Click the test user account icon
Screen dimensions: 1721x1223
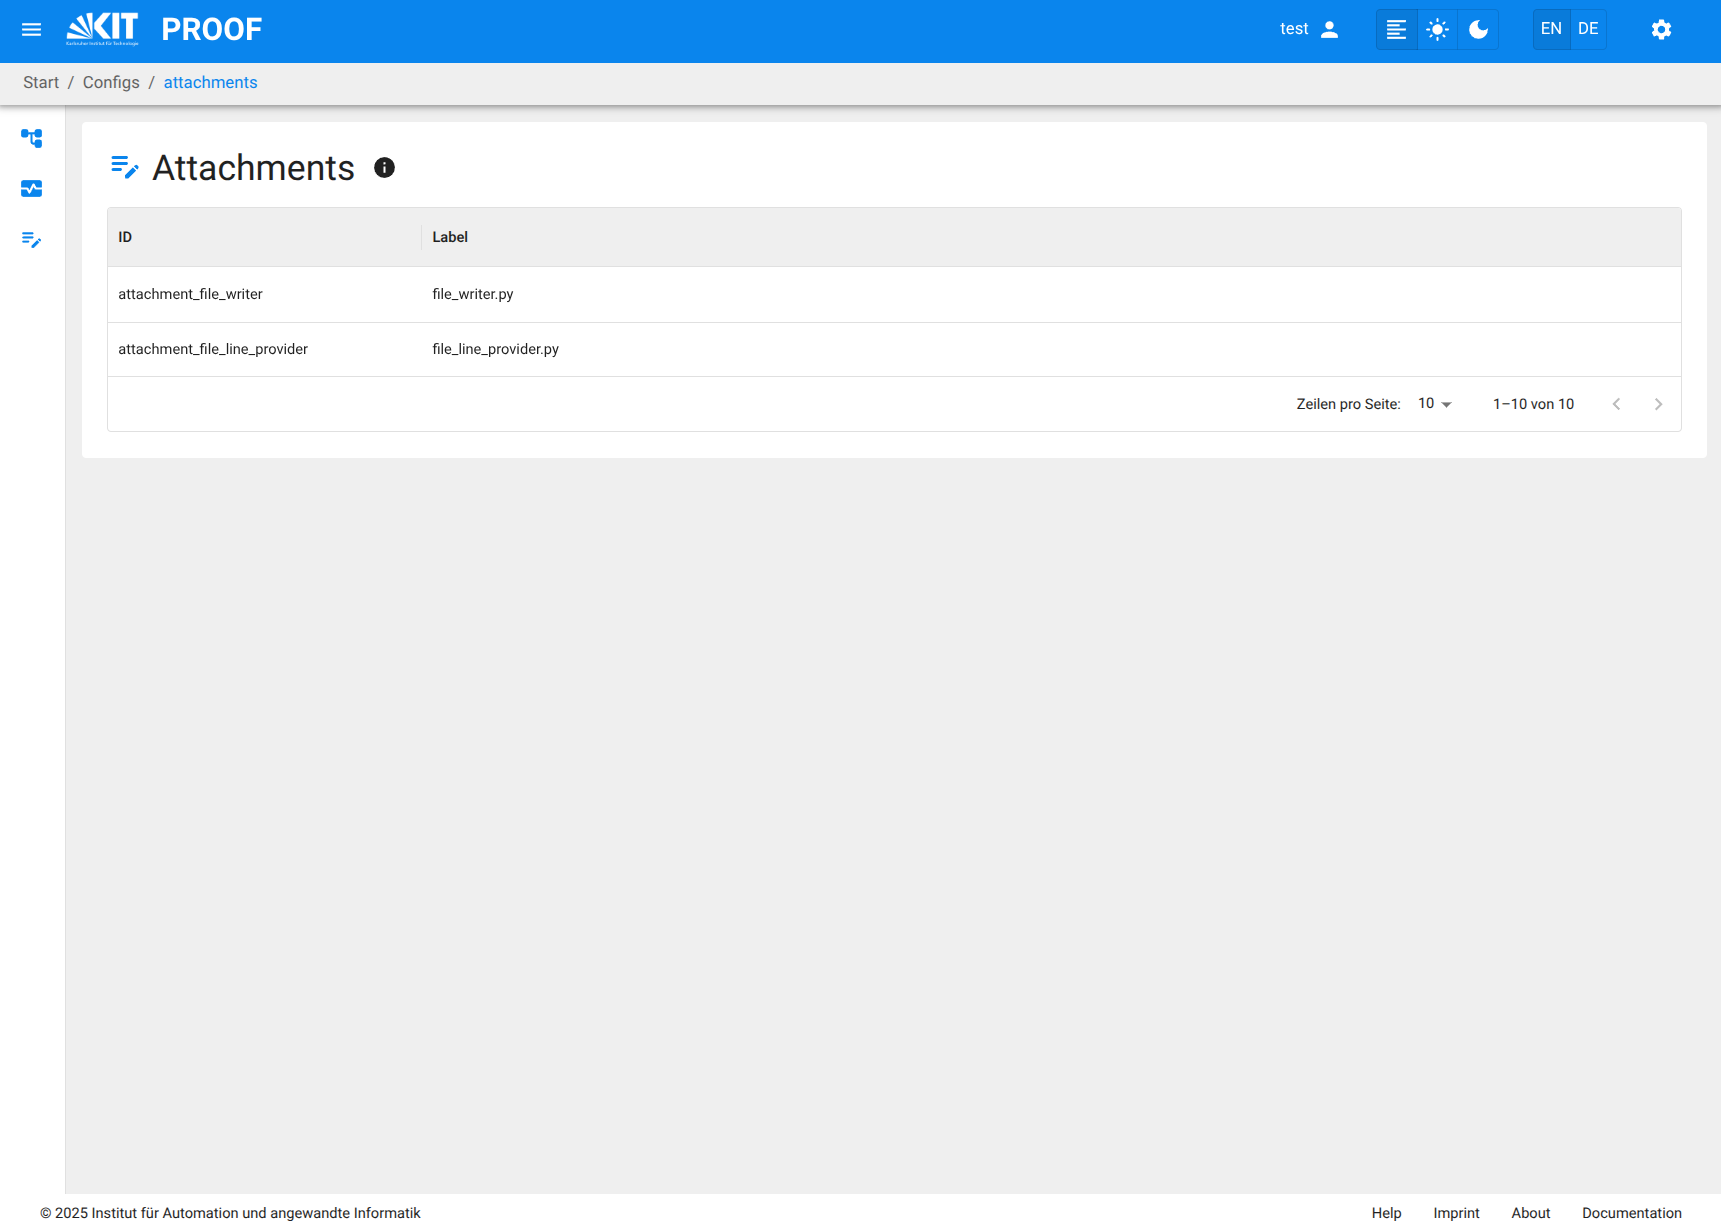(1329, 30)
